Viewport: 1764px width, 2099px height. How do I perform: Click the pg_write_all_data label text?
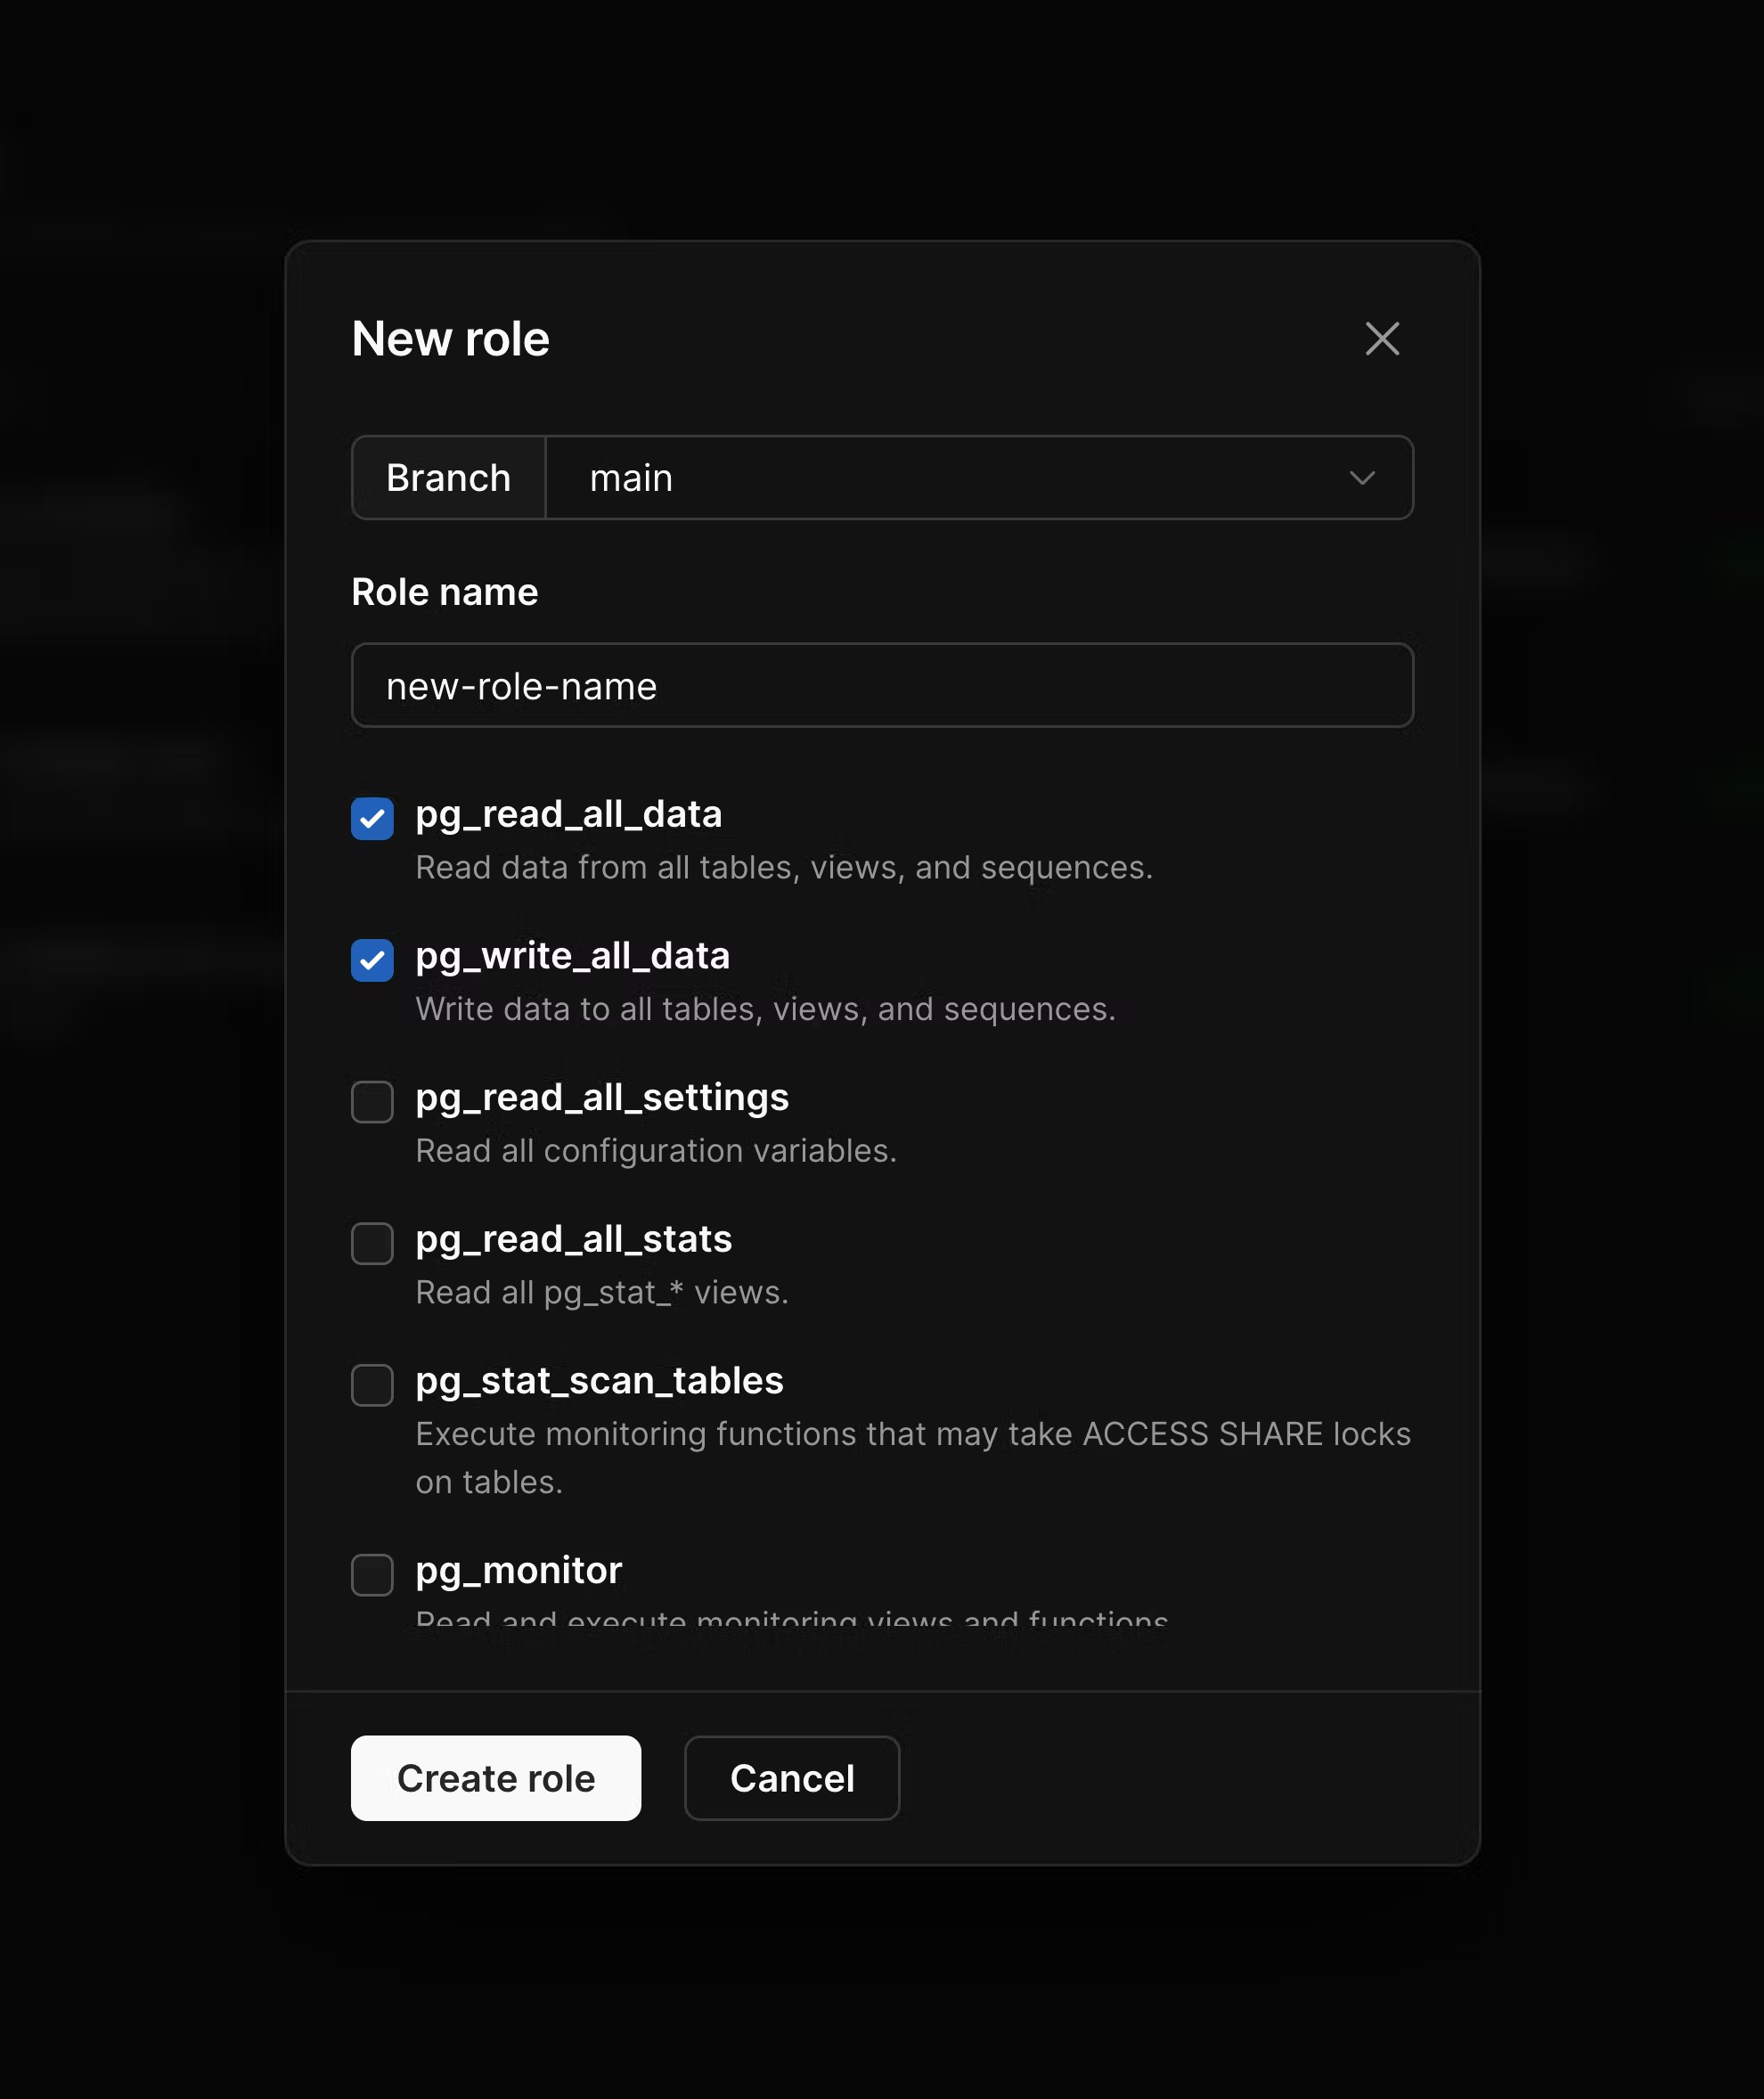pos(574,956)
